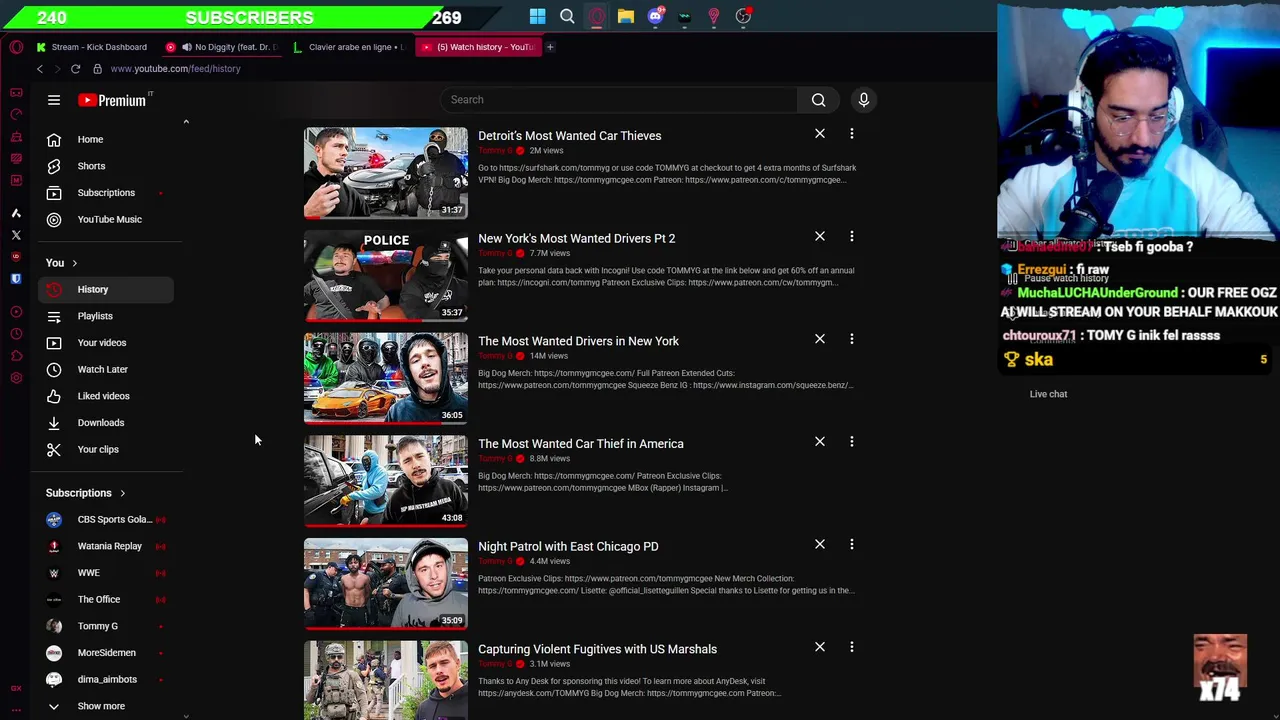Open options for Capturing Violent Fugitives video

852,647
